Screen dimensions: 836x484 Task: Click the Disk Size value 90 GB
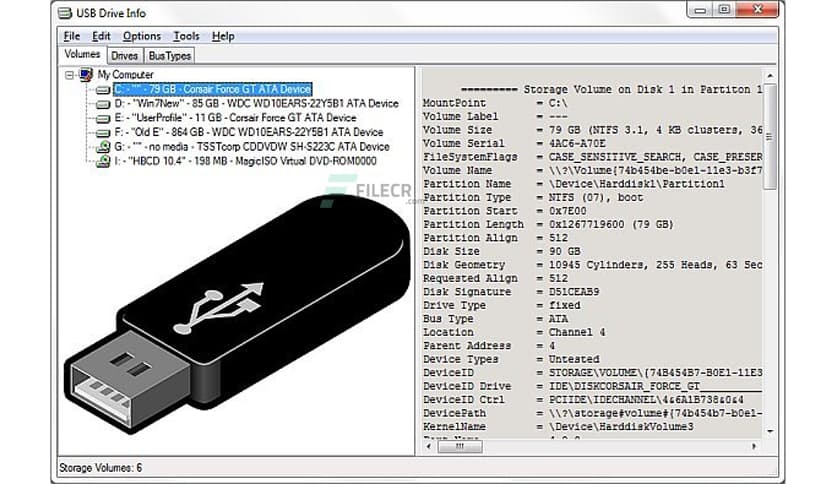[565, 252]
